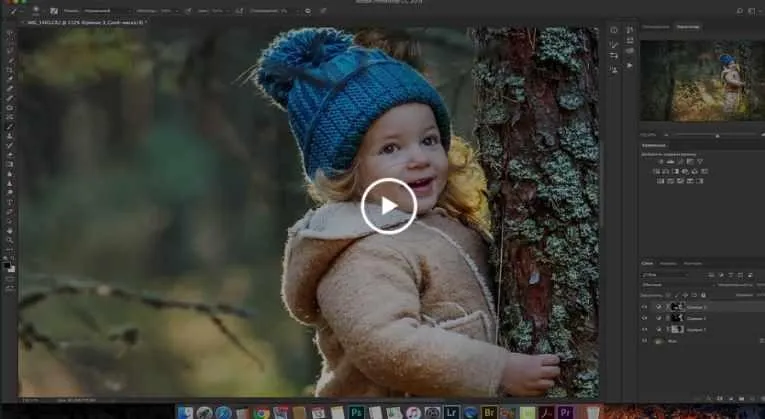Viewport: 765px width, 419px height.
Task: Toggle Quick Mask mode below color swatches
Action: point(10,279)
